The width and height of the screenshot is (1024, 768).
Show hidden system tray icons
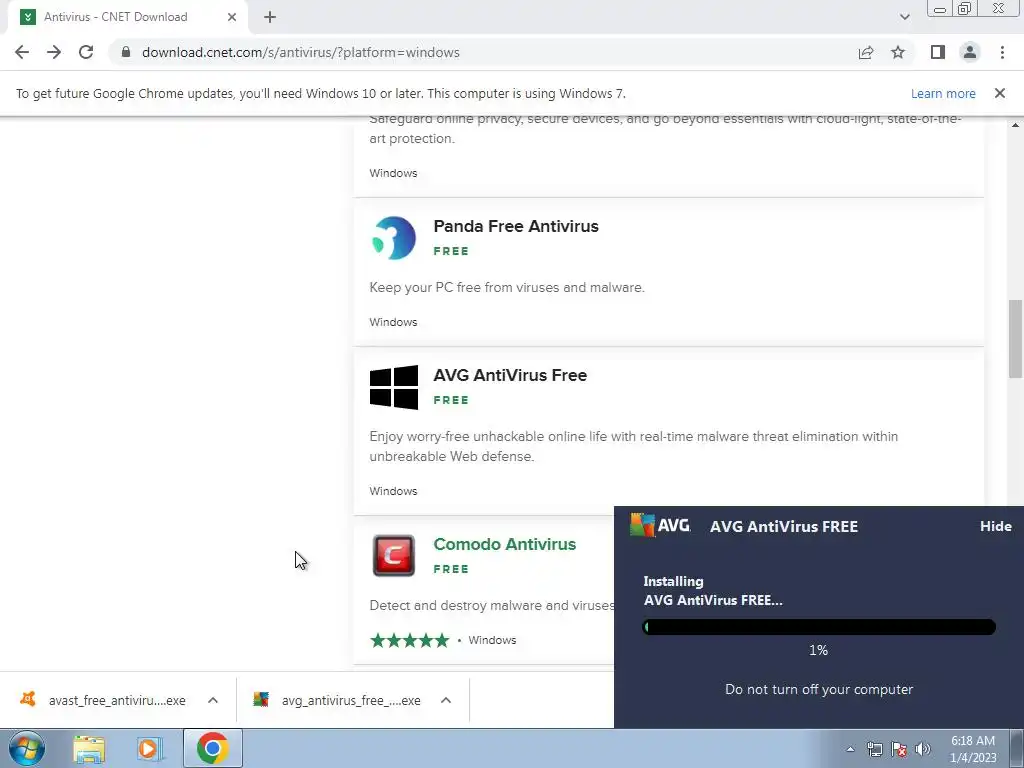850,749
